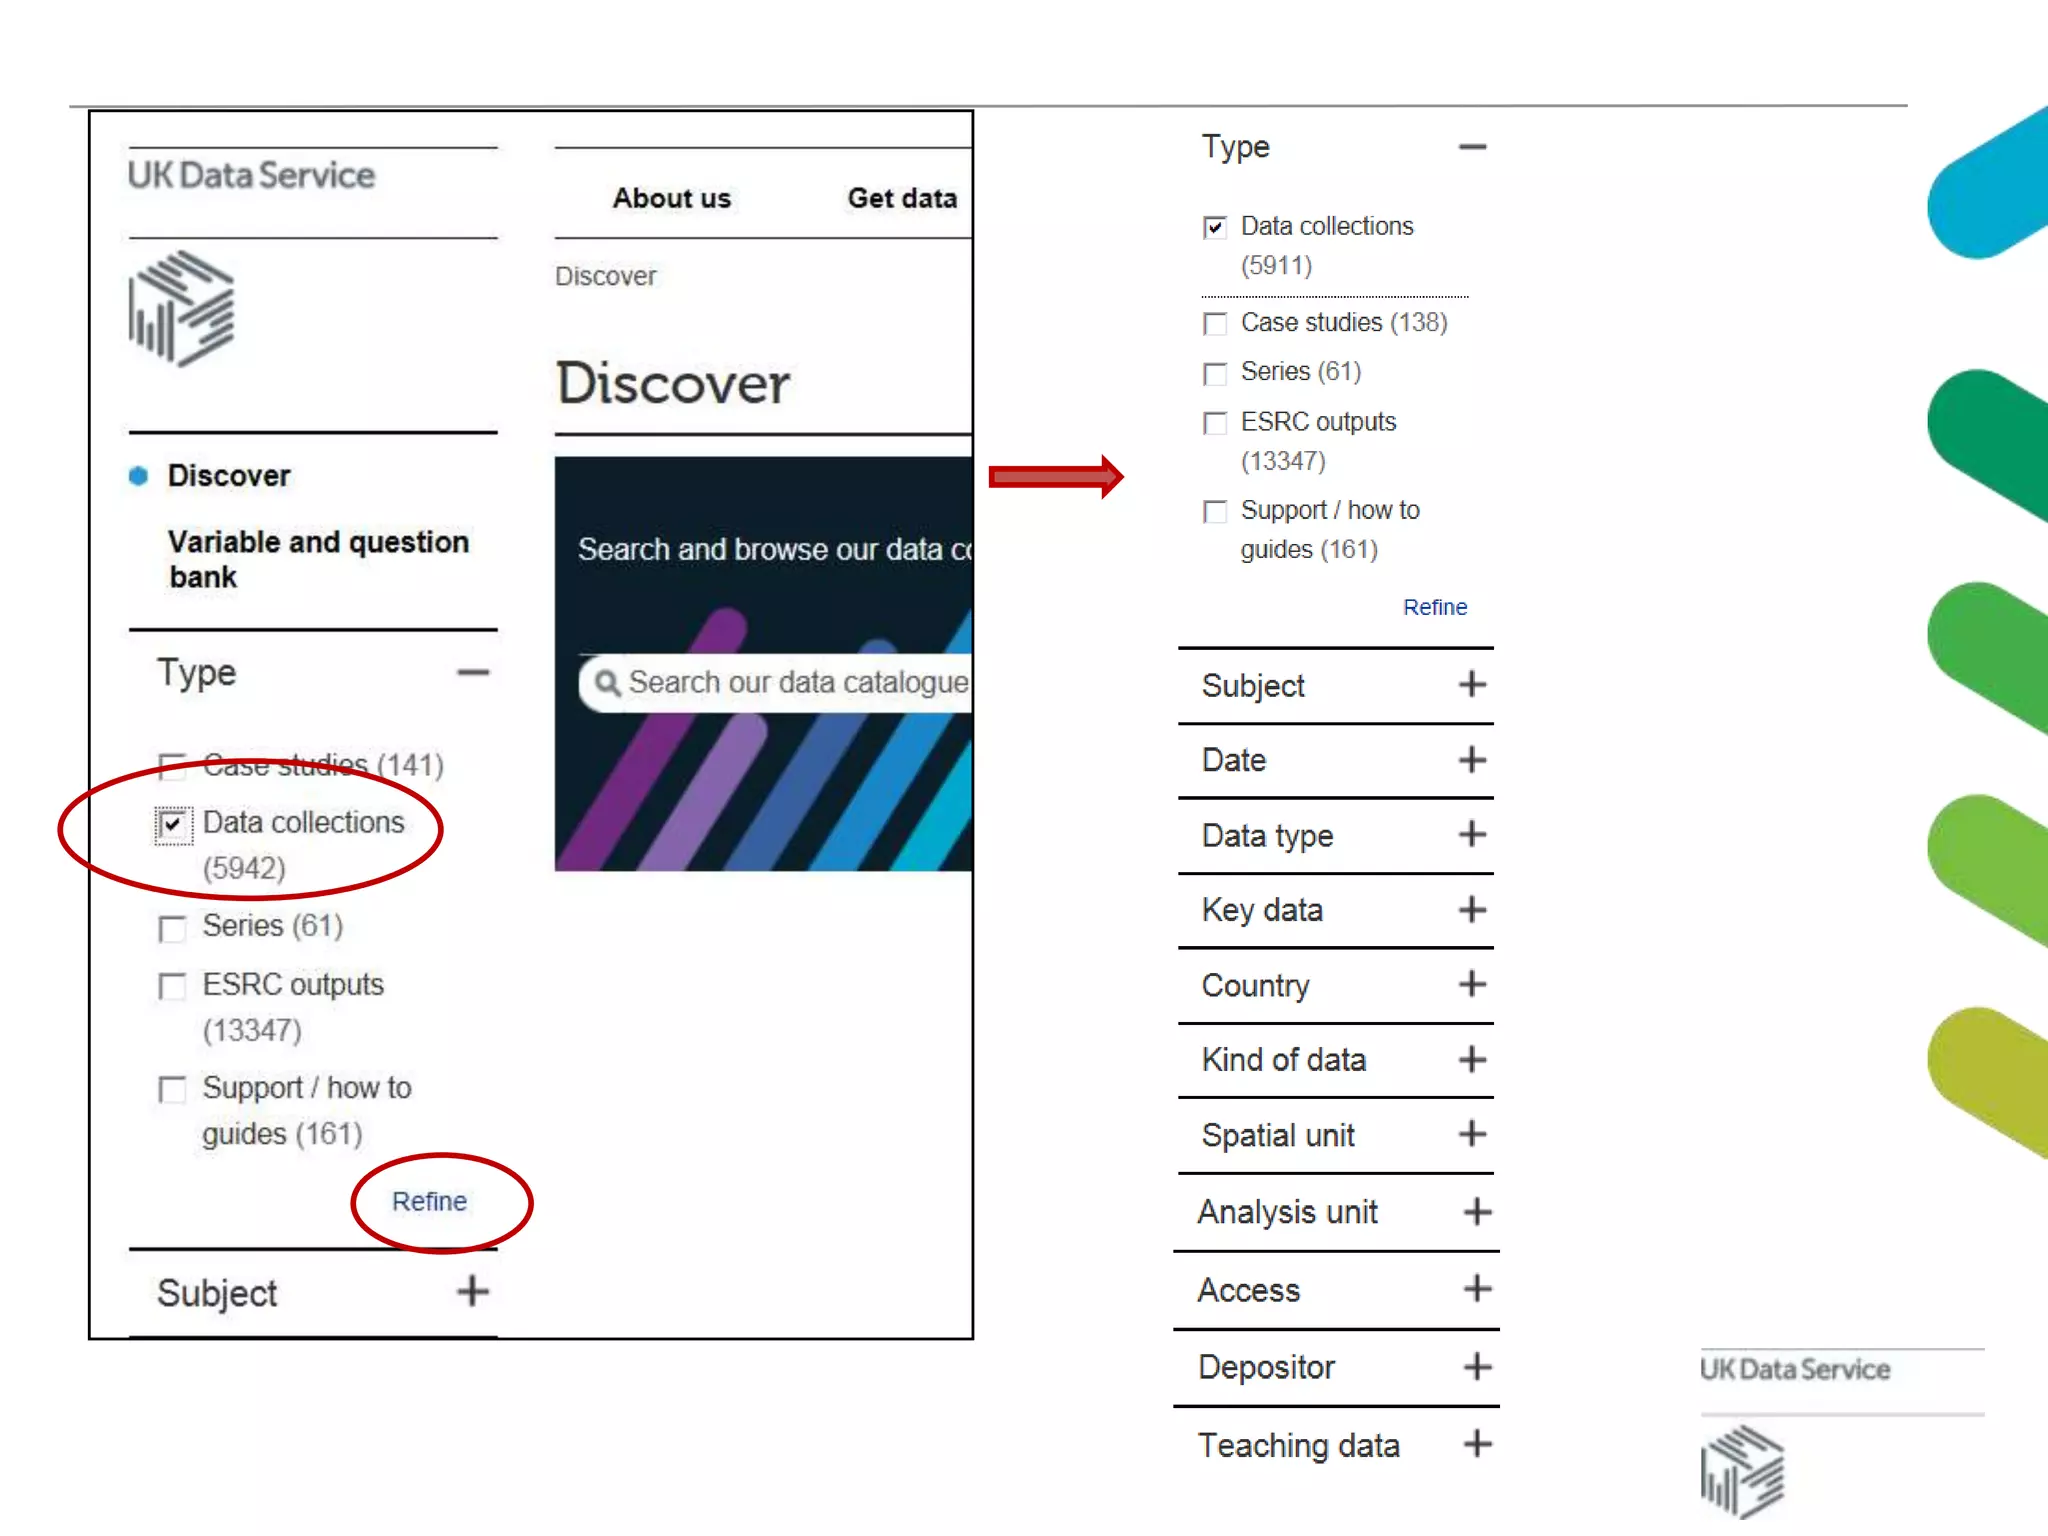Click the plus icon beside Depositor
This screenshot has height=1536, width=2048.
(1477, 1366)
